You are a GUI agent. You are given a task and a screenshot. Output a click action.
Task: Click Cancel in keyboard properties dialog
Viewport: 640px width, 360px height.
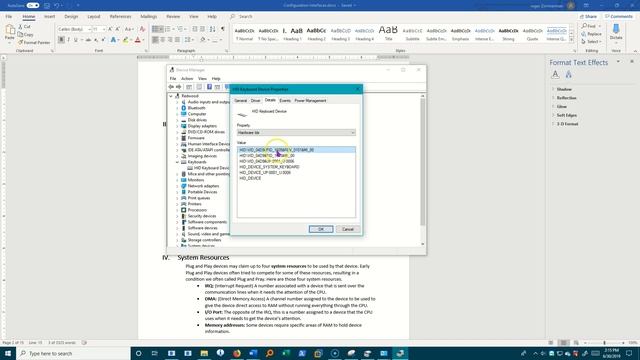click(348, 229)
